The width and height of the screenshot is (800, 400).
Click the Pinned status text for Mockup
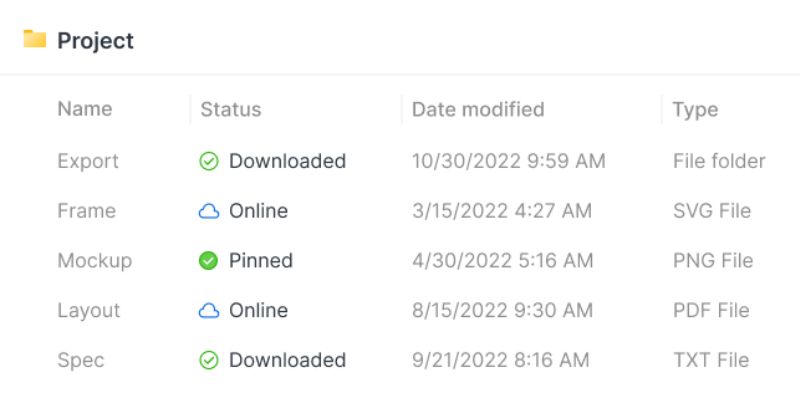click(261, 261)
